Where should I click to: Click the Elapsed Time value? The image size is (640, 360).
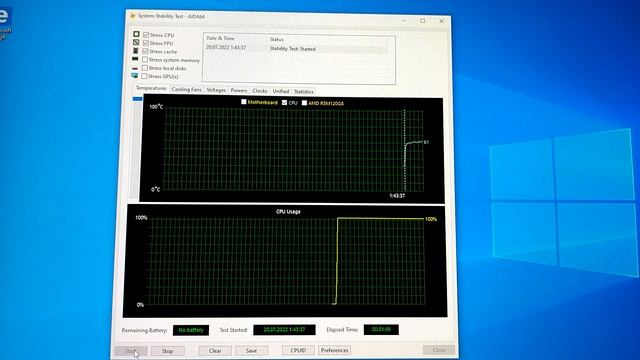tap(381, 329)
